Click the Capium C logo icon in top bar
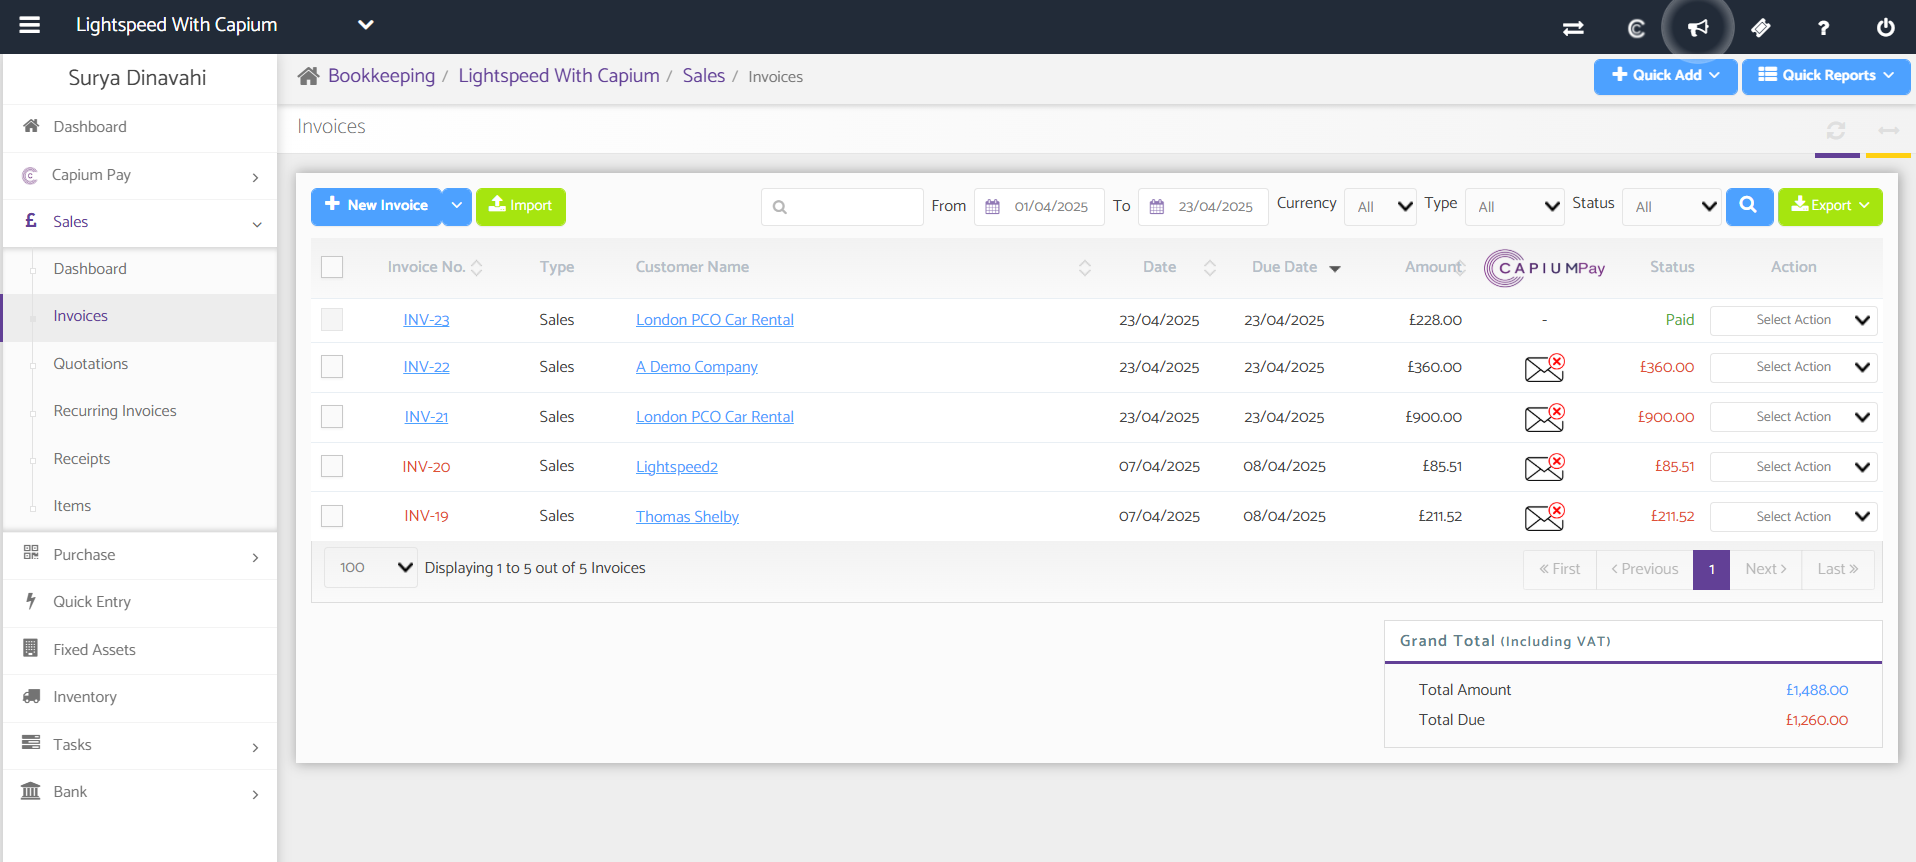1916x862 pixels. click(x=1636, y=28)
